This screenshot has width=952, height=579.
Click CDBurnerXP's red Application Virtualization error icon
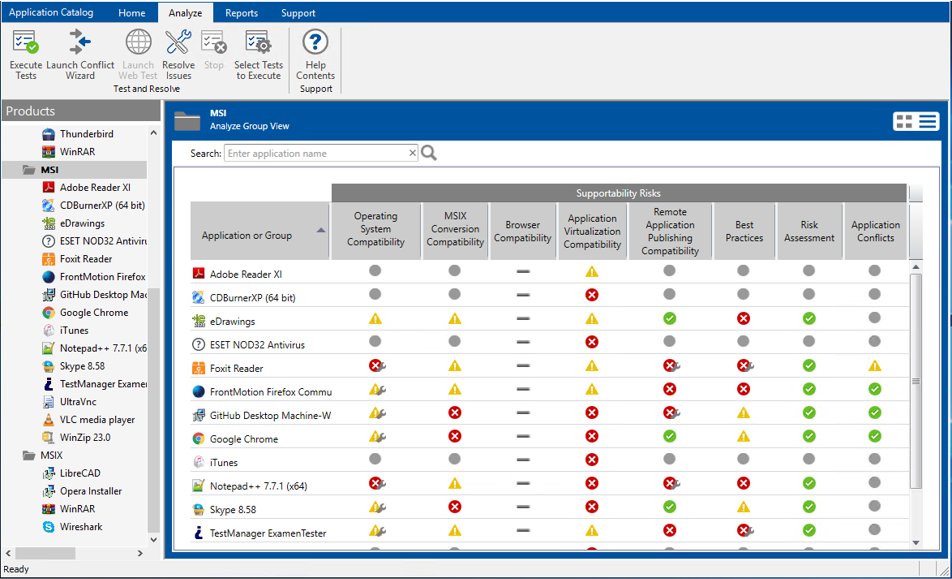(592, 295)
